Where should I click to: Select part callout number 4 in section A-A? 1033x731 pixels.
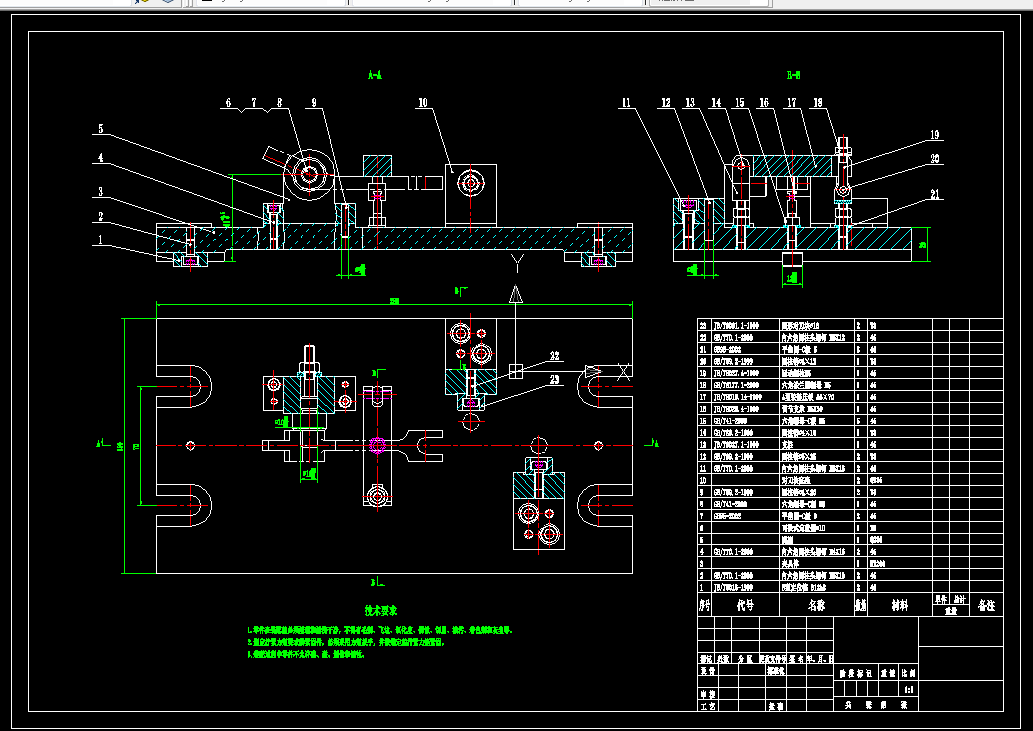[101, 157]
